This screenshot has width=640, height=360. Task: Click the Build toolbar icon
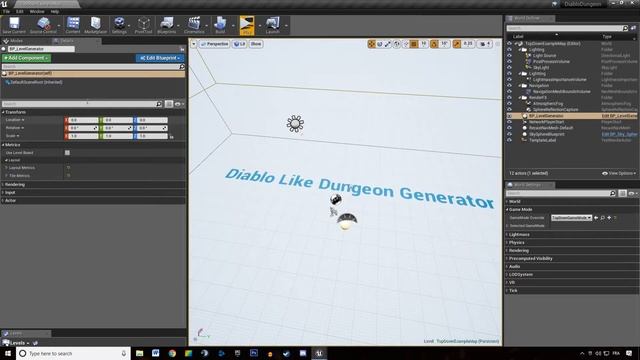(220, 25)
